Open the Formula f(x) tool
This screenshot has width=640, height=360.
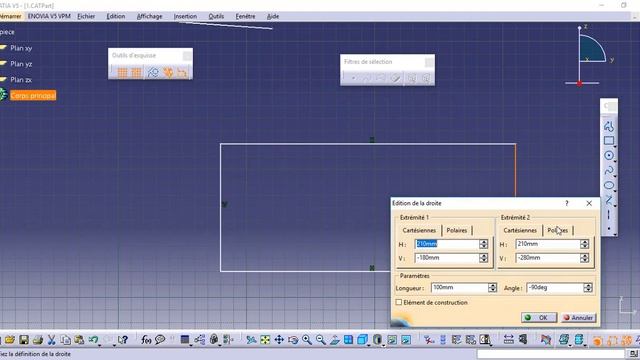[146, 340]
